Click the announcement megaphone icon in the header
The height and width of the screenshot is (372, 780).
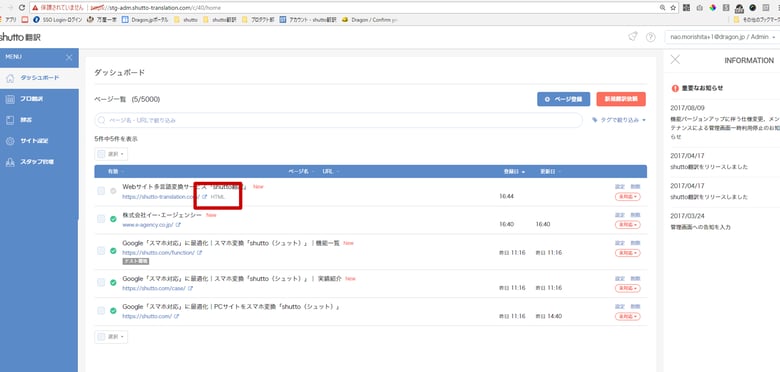[x=633, y=37]
